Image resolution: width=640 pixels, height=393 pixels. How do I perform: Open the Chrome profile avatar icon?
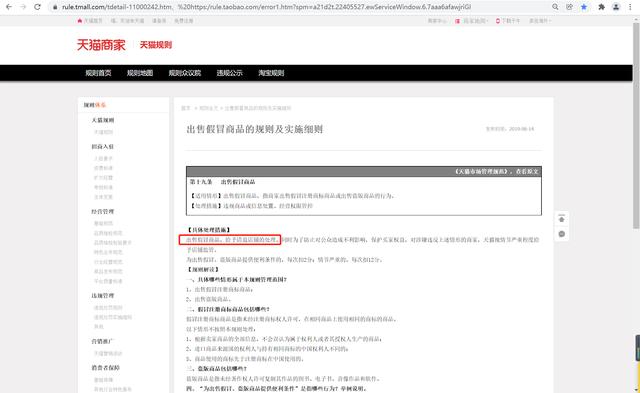pos(616,7)
